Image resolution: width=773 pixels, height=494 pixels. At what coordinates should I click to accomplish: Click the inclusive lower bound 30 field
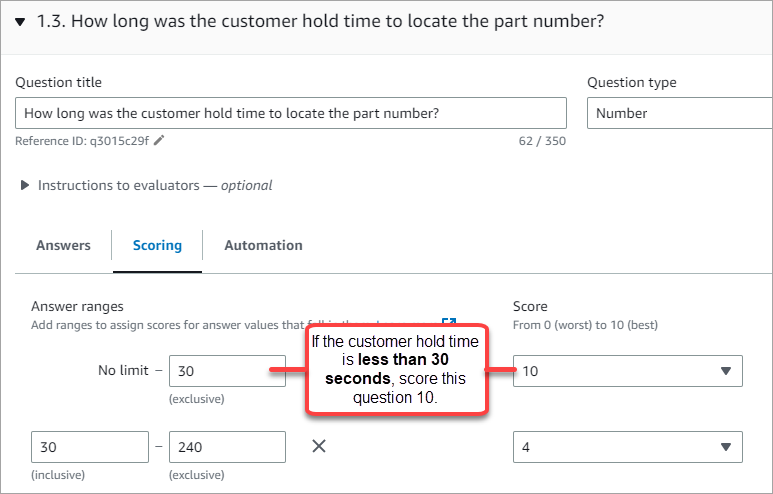pos(90,447)
